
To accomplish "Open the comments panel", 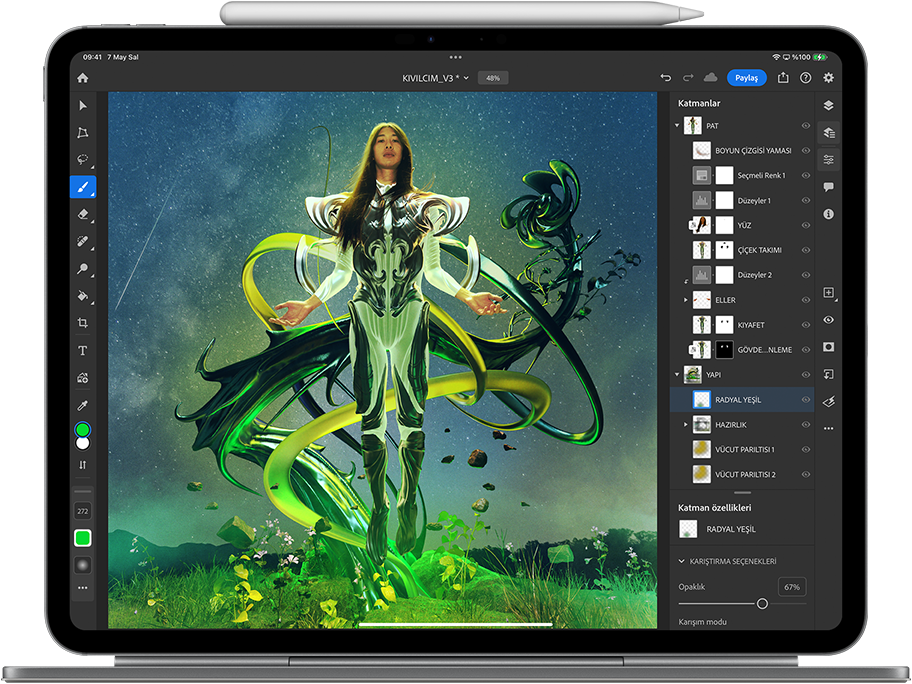I will (x=829, y=187).
